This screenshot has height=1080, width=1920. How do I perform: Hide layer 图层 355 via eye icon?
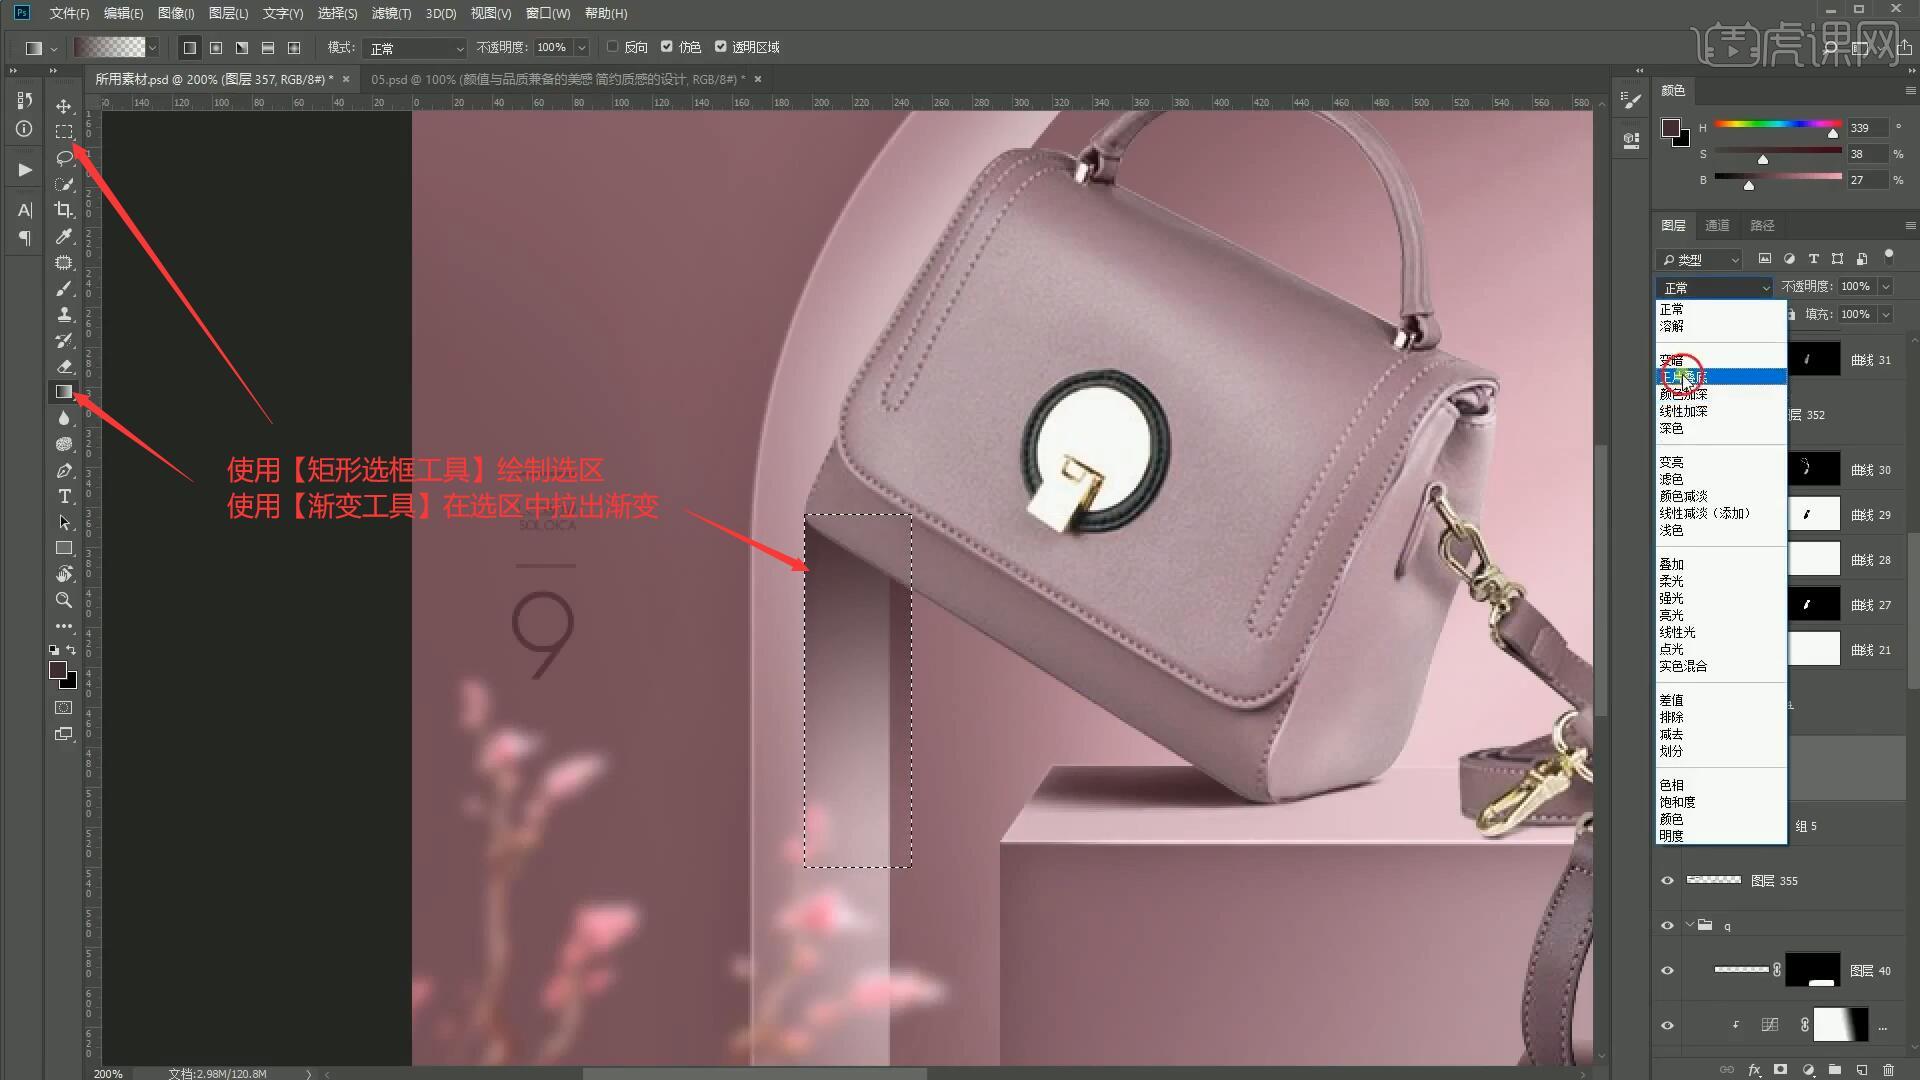coord(1667,881)
